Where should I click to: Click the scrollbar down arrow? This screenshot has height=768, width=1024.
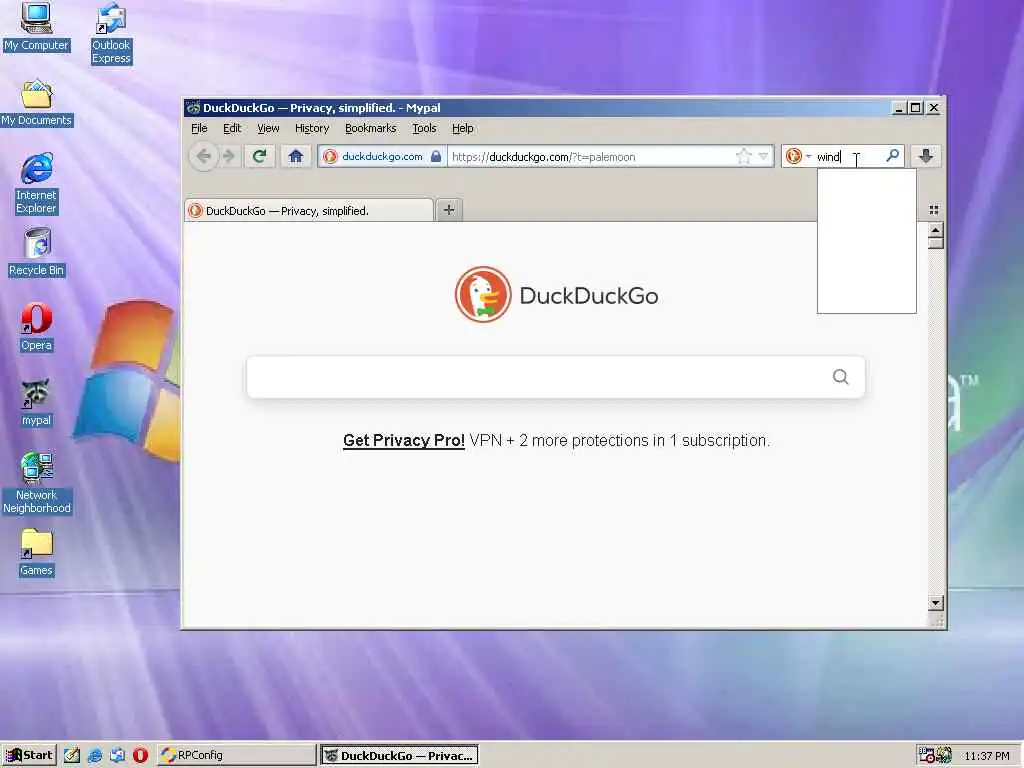935,603
